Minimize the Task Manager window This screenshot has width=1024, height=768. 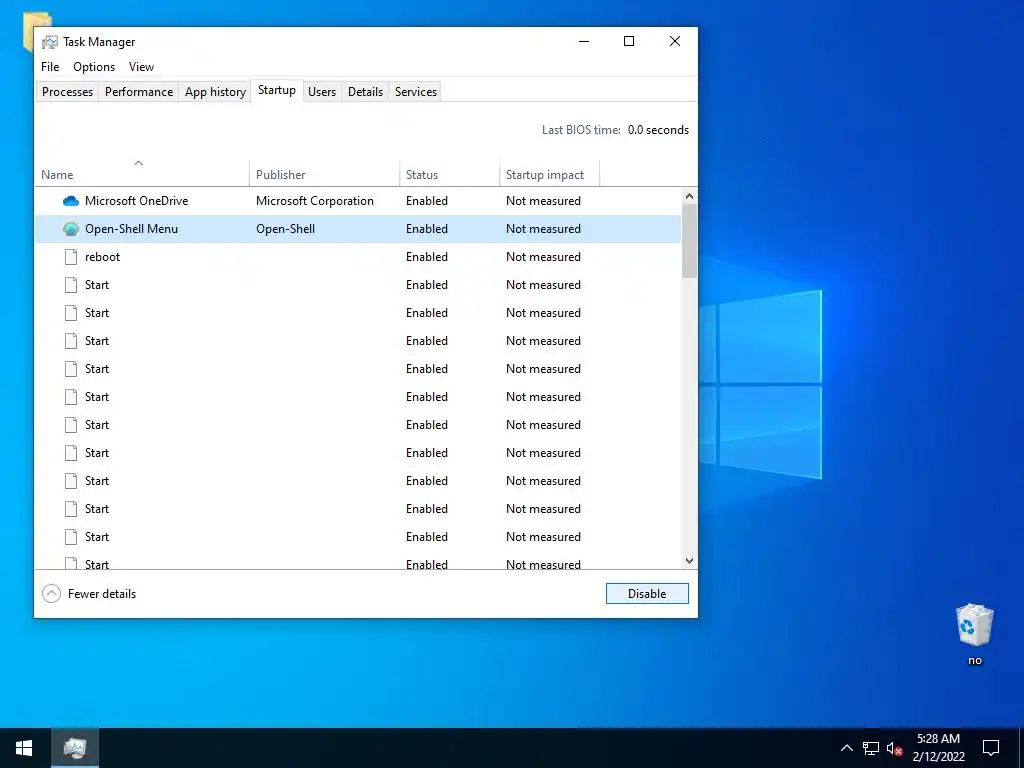coord(584,41)
